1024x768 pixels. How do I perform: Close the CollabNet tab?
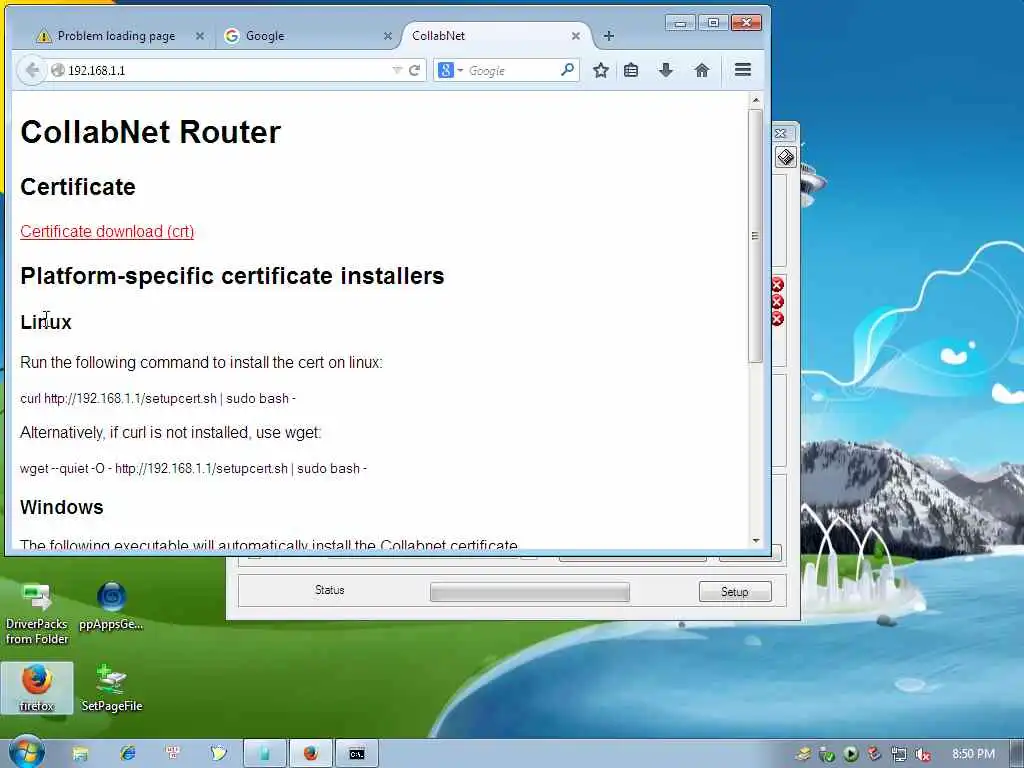pyautogui.click(x=576, y=36)
